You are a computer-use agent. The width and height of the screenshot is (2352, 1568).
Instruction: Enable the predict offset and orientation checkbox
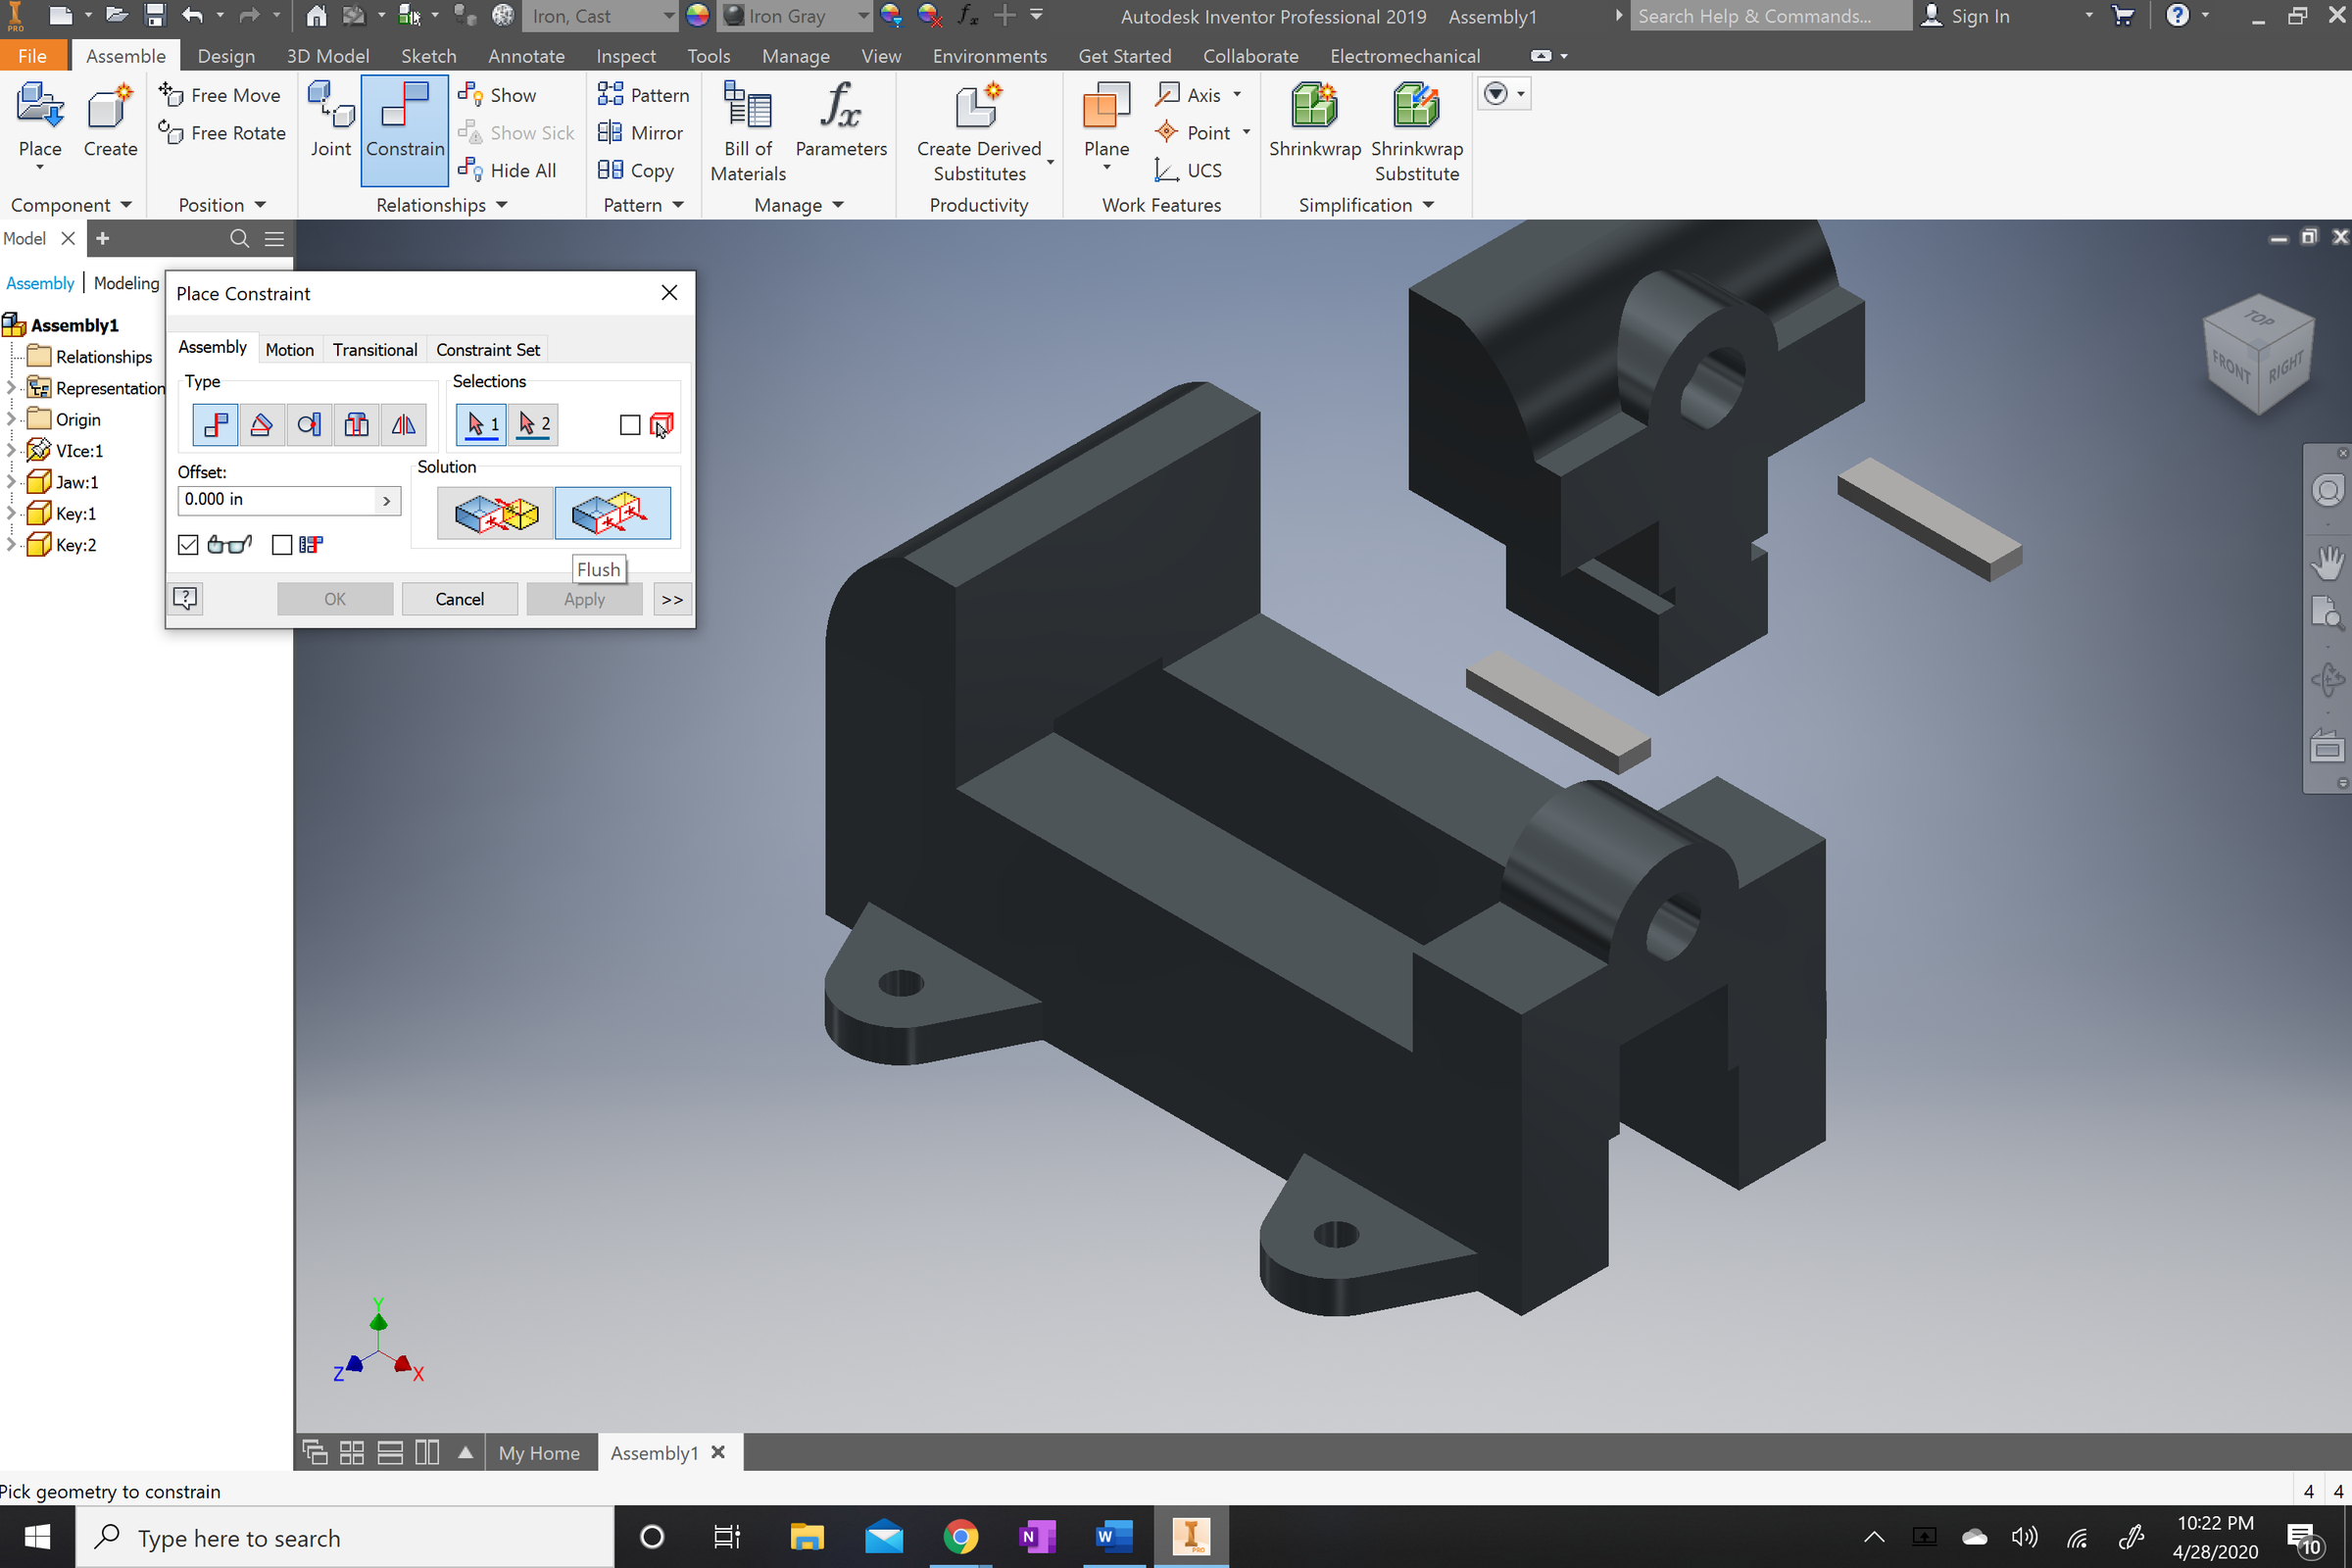281,545
